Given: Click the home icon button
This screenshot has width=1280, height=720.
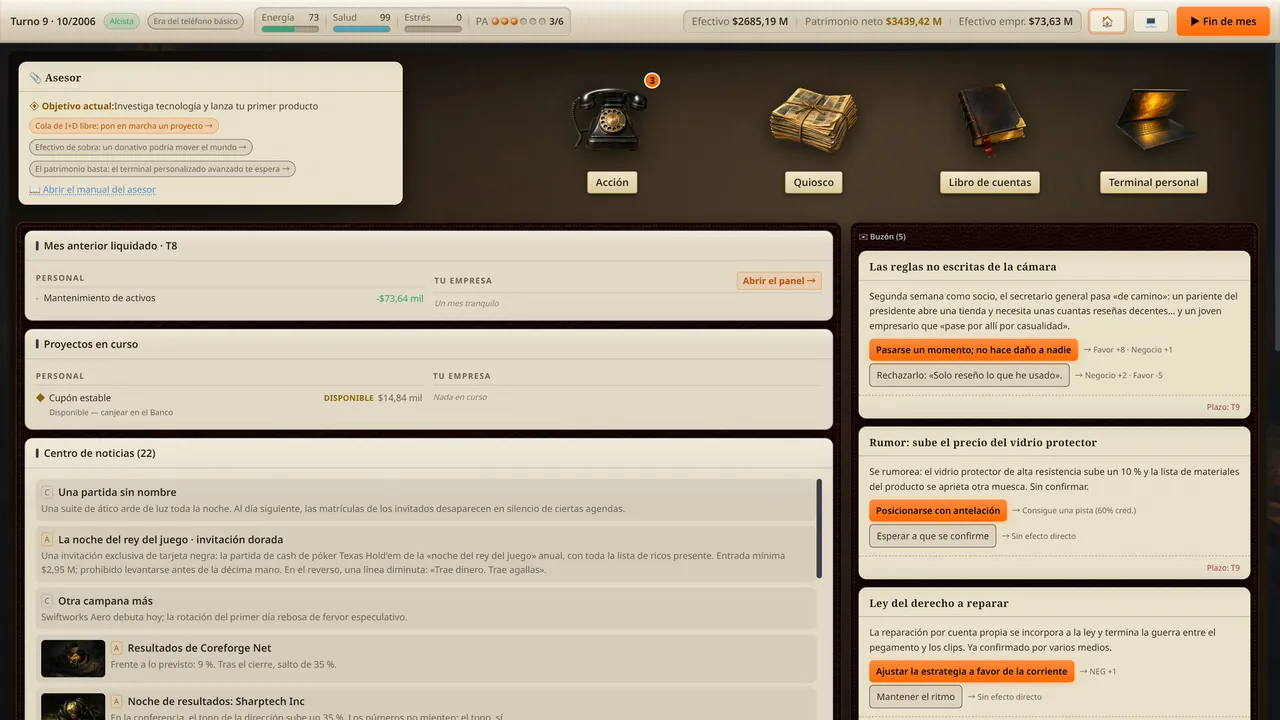Looking at the screenshot, I should (x=1107, y=21).
